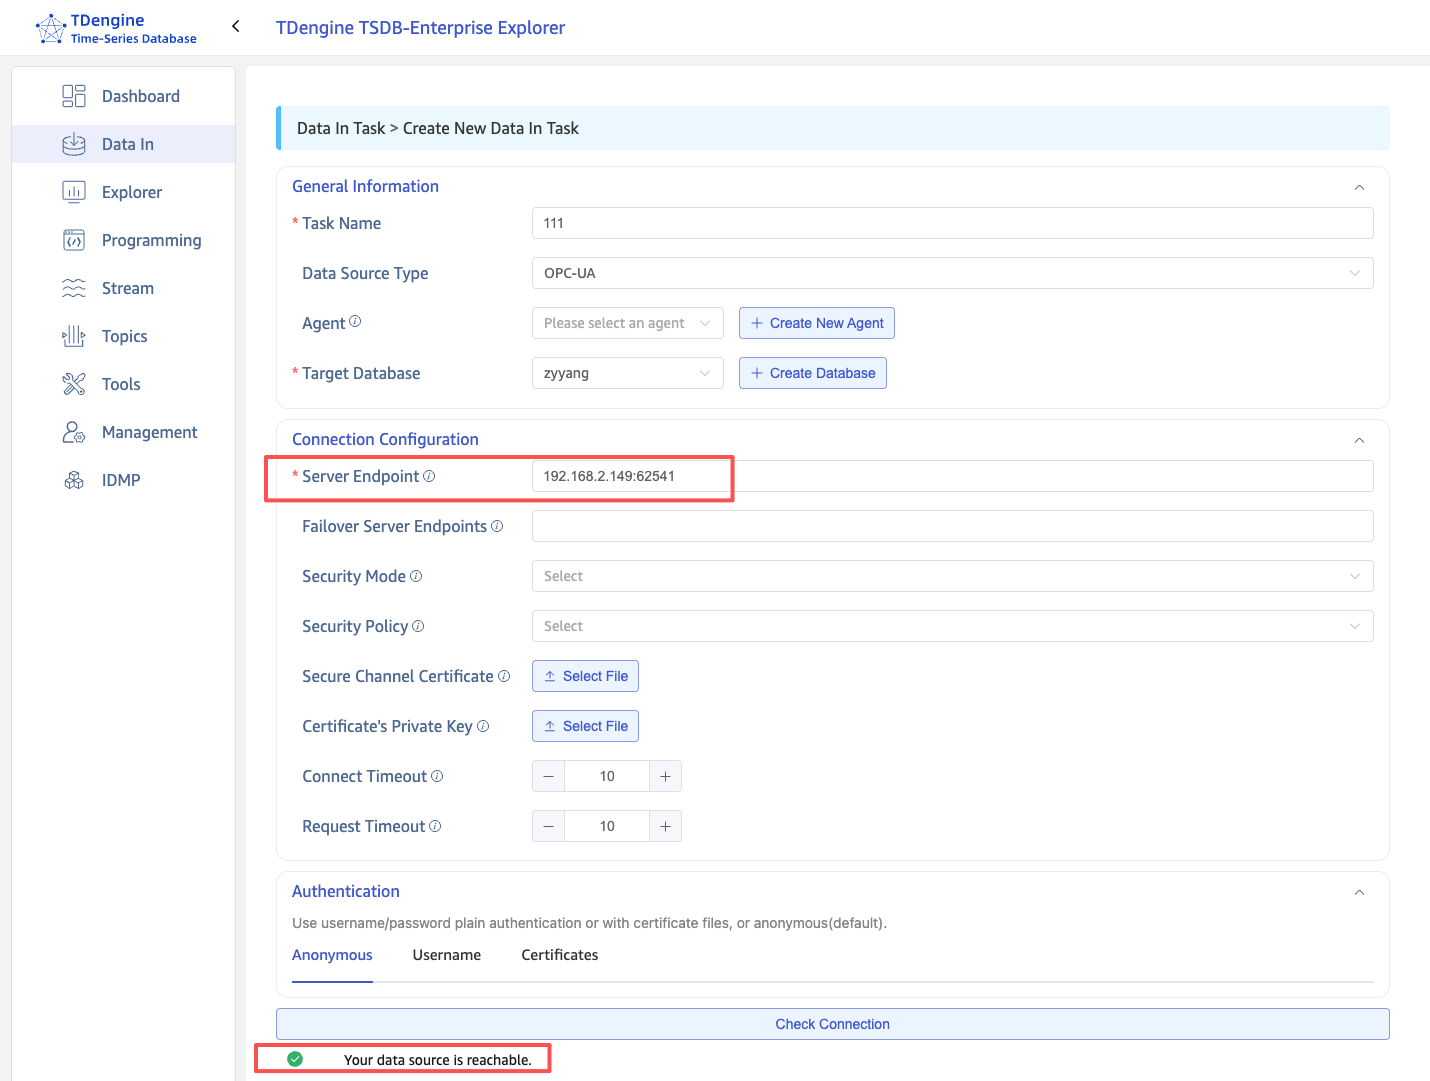The height and width of the screenshot is (1081, 1430).
Task: Open the Data In menu item
Action: (x=124, y=144)
